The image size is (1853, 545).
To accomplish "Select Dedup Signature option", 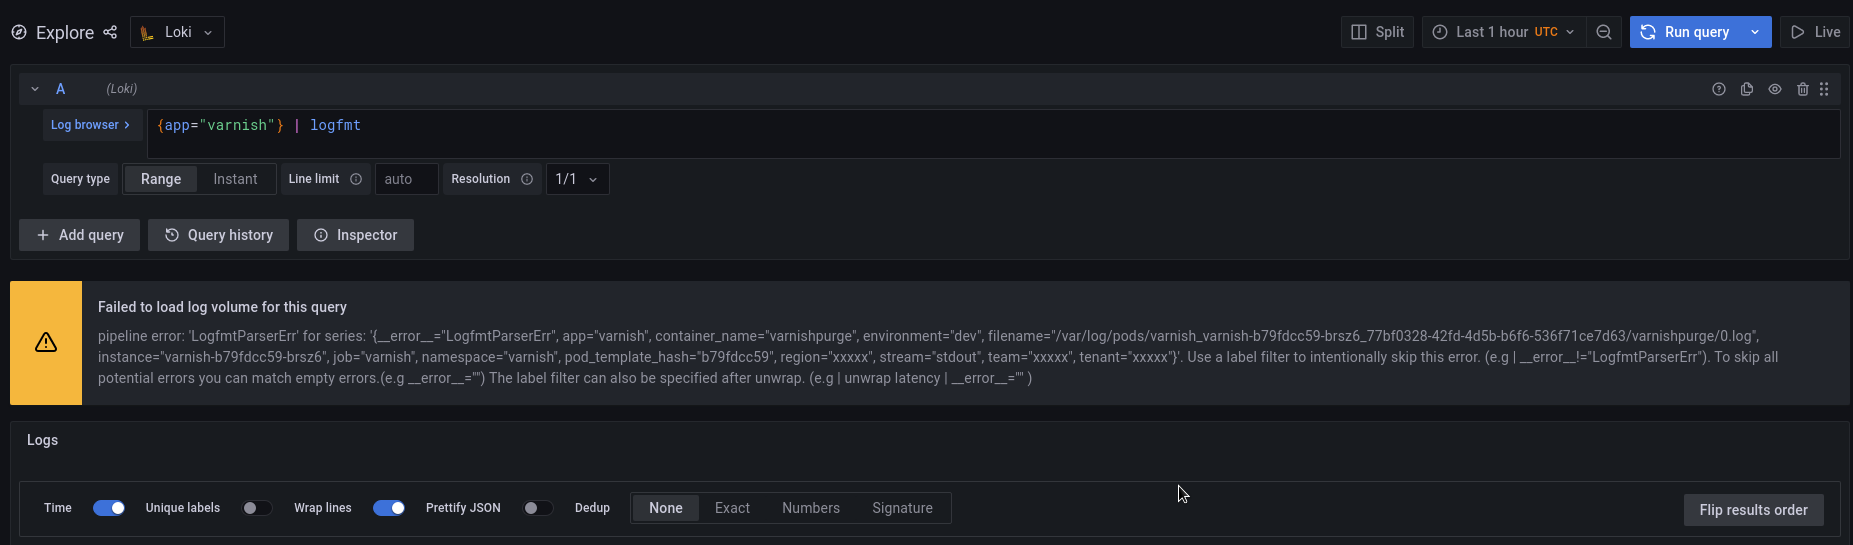I will 902,508.
